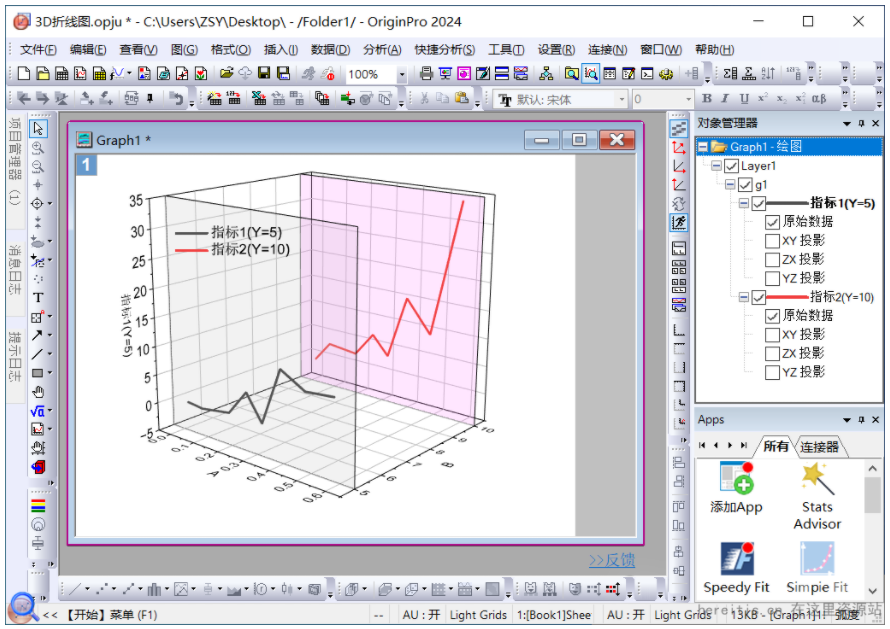Click the Italic formatting button

725,99
